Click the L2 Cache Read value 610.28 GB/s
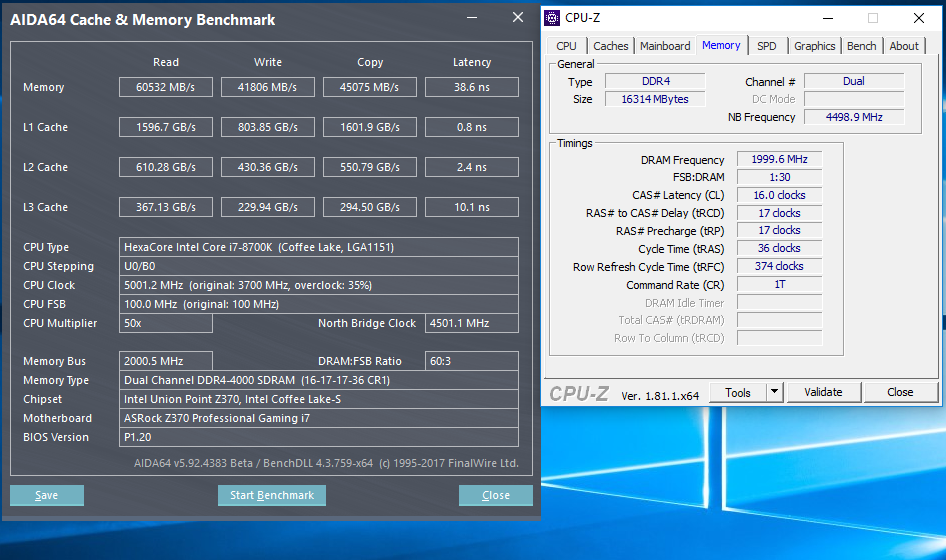Viewport: 946px width, 560px height. (x=166, y=167)
